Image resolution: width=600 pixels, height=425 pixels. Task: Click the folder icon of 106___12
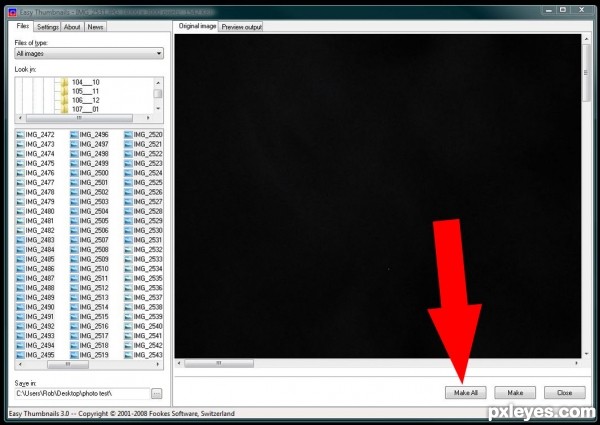65,100
